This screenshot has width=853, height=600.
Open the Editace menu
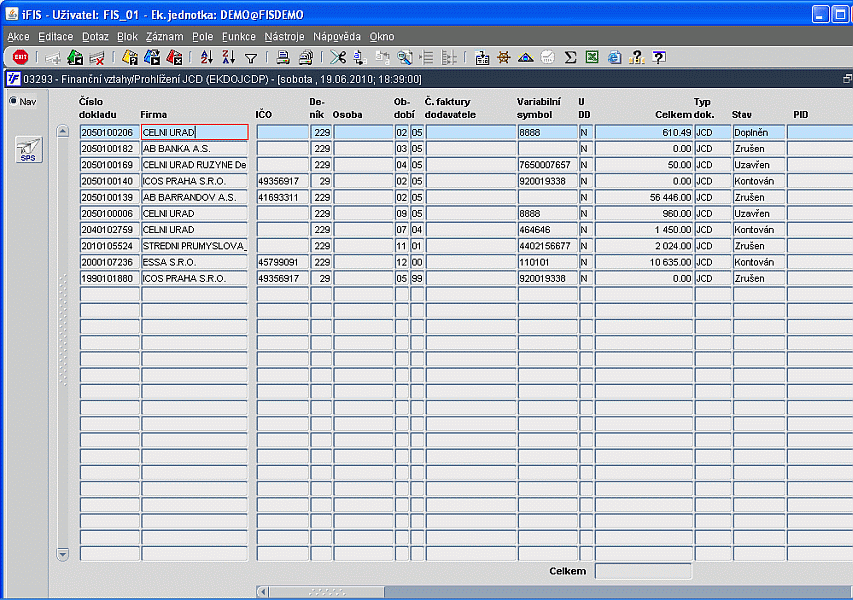pos(55,36)
